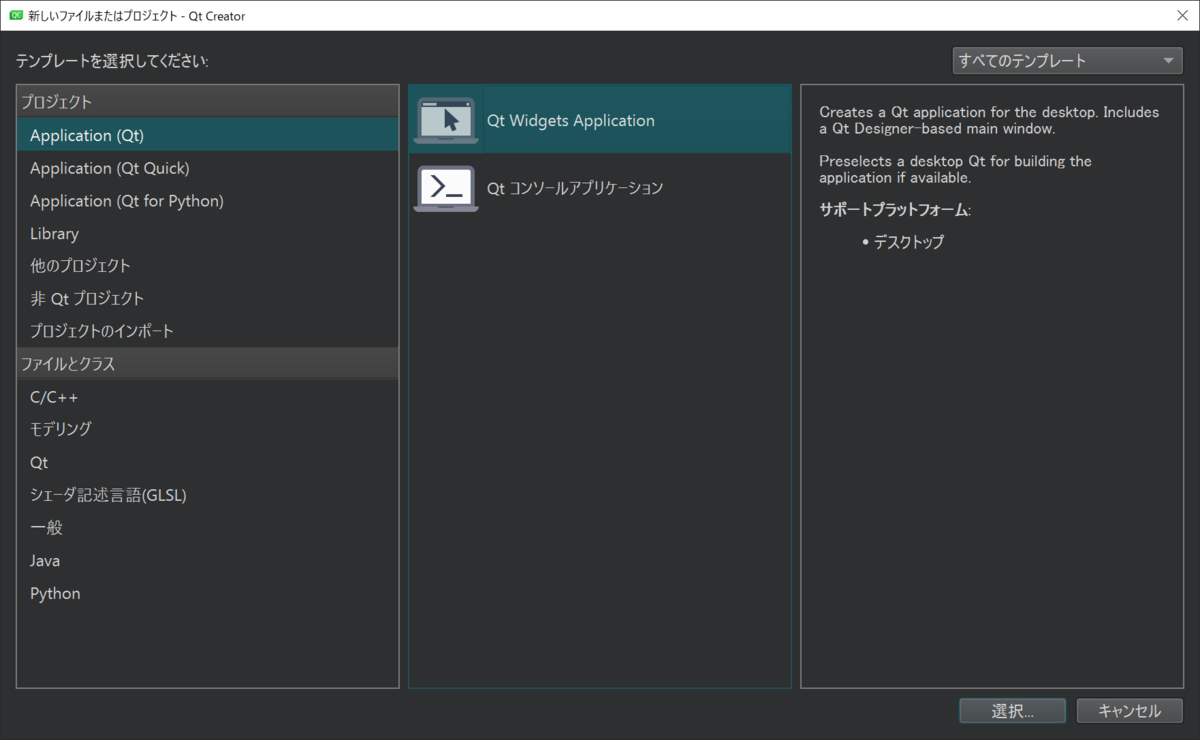Image resolution: width=1200 pixels, height=740 pixels.
Task: Select Python file category
Action: pyautogui.click(x=208, y=593)
